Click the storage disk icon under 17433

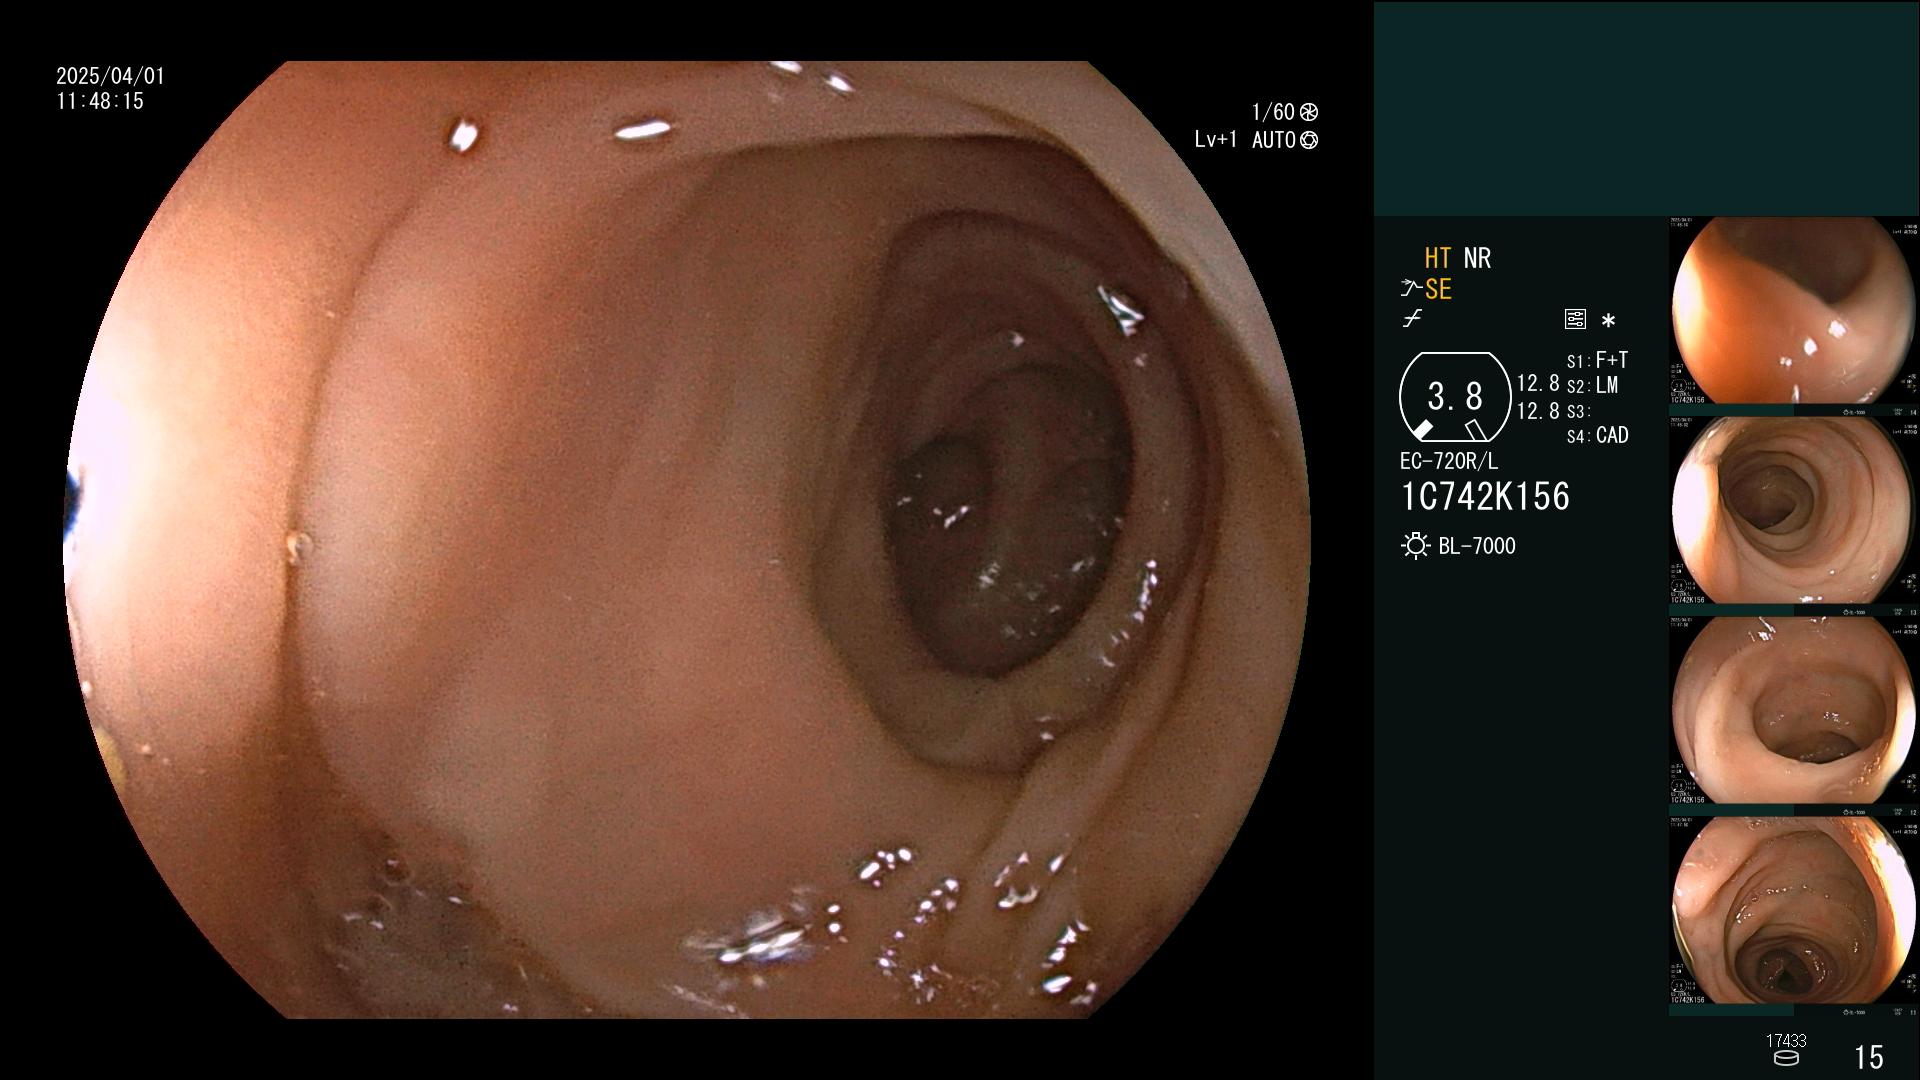tap(1785, 1058)
